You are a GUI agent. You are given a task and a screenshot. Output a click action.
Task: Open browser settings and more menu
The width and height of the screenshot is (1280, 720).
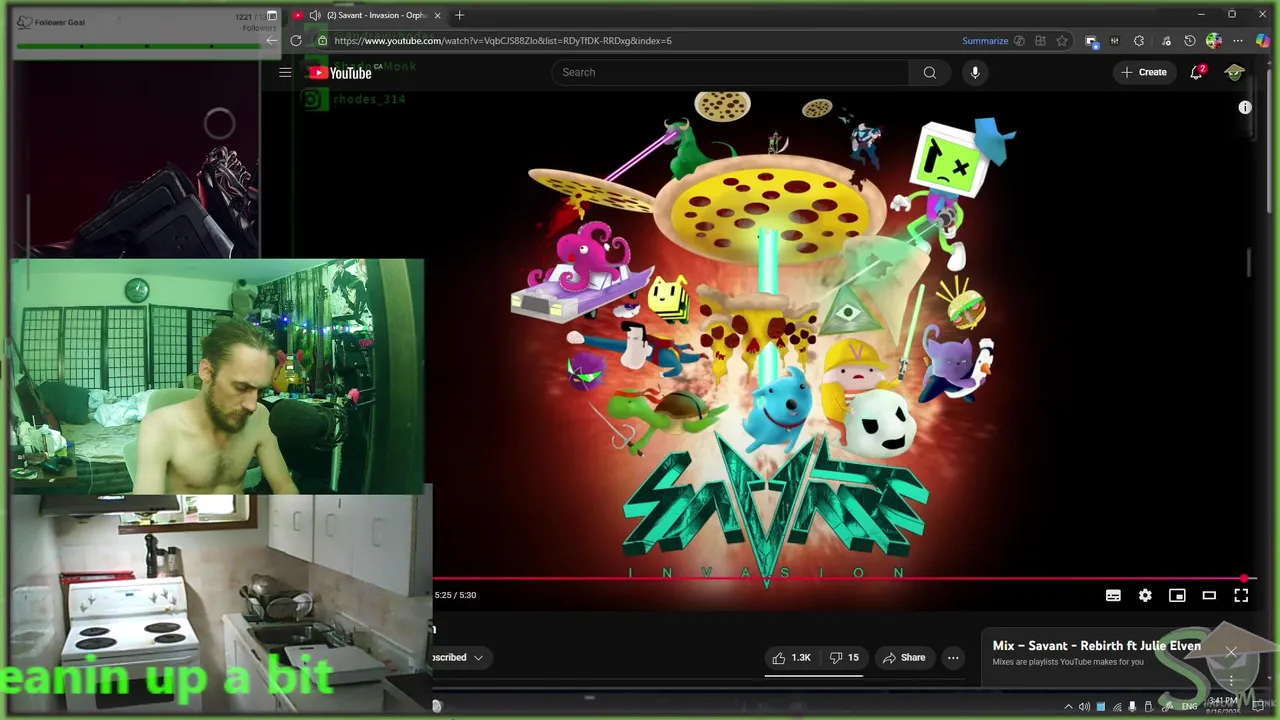pyautogui.click(x=1238, y=41)
